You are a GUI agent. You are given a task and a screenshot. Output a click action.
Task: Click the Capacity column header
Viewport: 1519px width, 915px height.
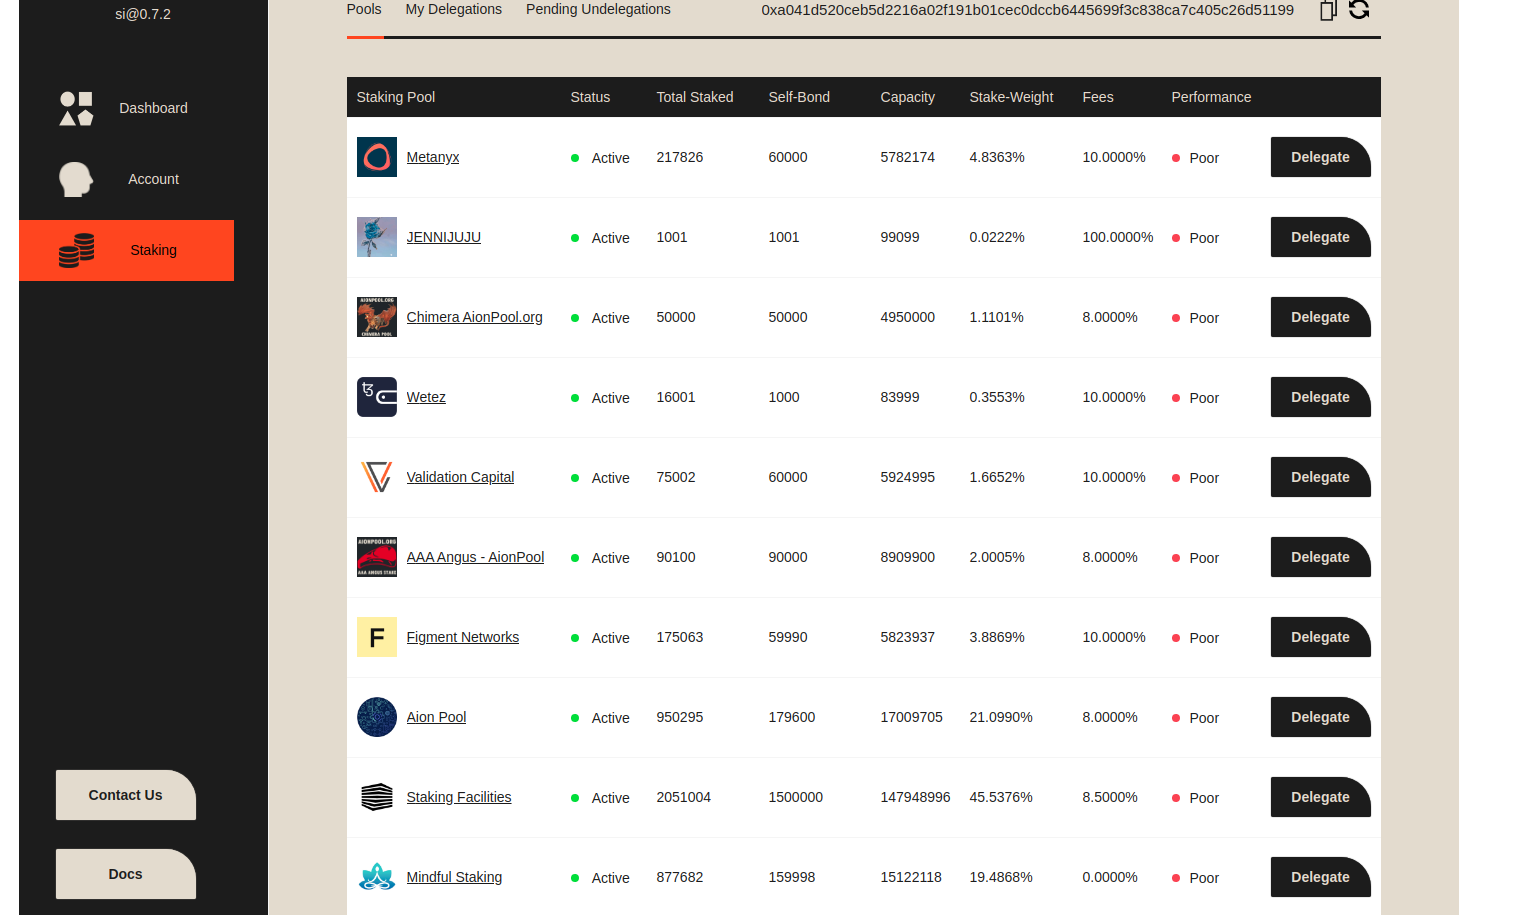(907, 97)
